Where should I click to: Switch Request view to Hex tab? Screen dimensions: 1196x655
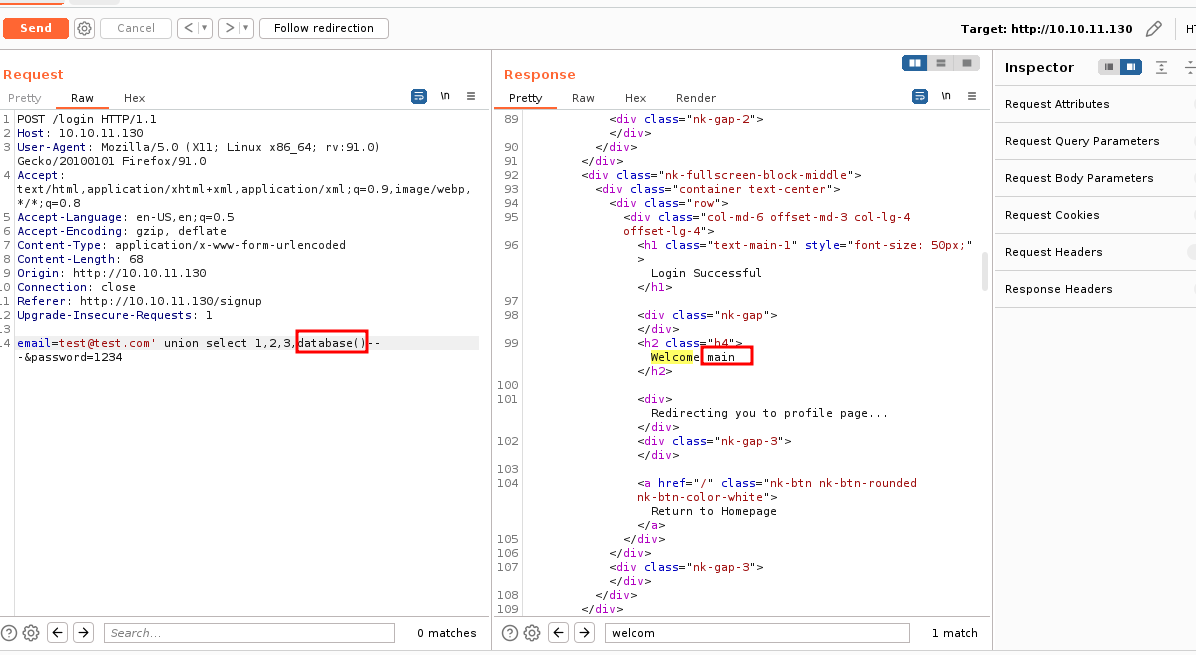coord(134,98)
